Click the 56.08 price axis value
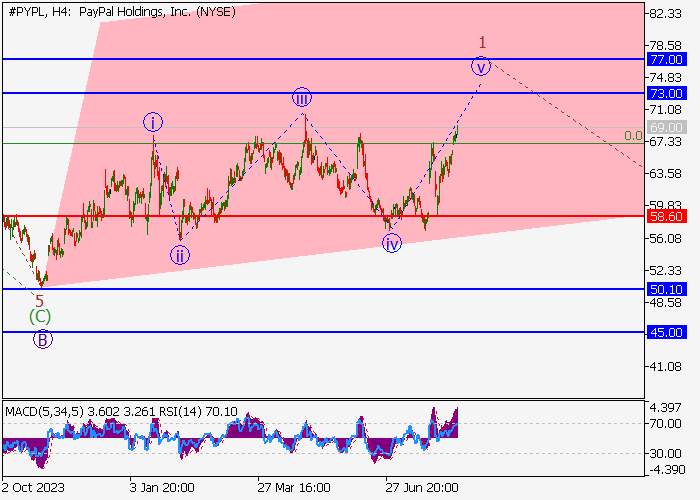Screen dimensions: 700x500 tap(665, 238)
